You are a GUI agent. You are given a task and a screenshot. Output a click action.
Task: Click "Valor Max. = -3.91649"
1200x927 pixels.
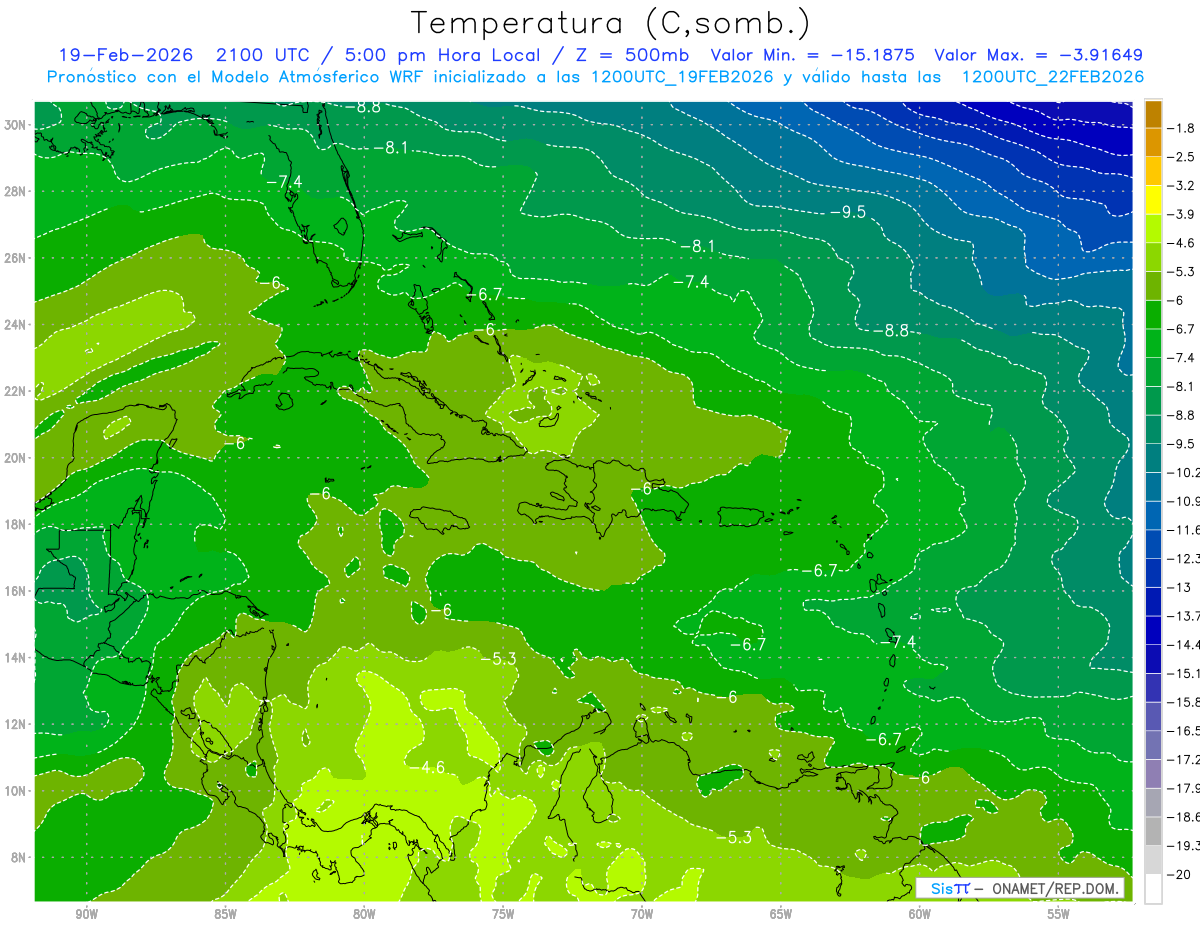click(x=1038, y=55)
